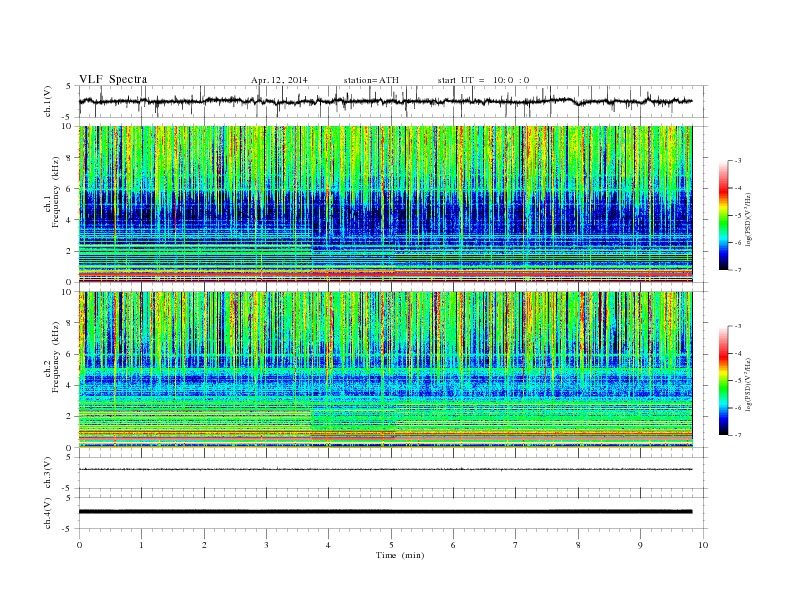This screenshot has width=792, height=612.
Task: Click time-axis tick label "0"
Action: pos(79,545)
